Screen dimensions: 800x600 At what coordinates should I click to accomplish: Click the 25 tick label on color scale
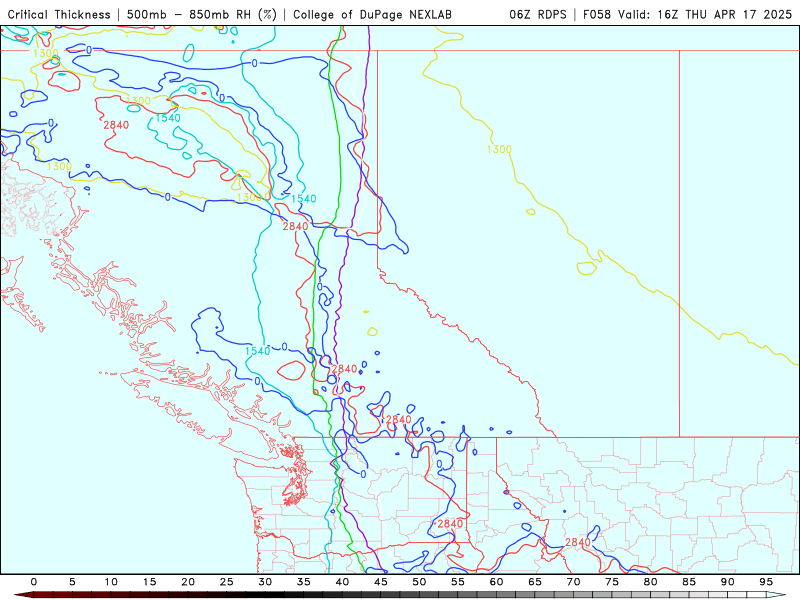pos(227,582)
